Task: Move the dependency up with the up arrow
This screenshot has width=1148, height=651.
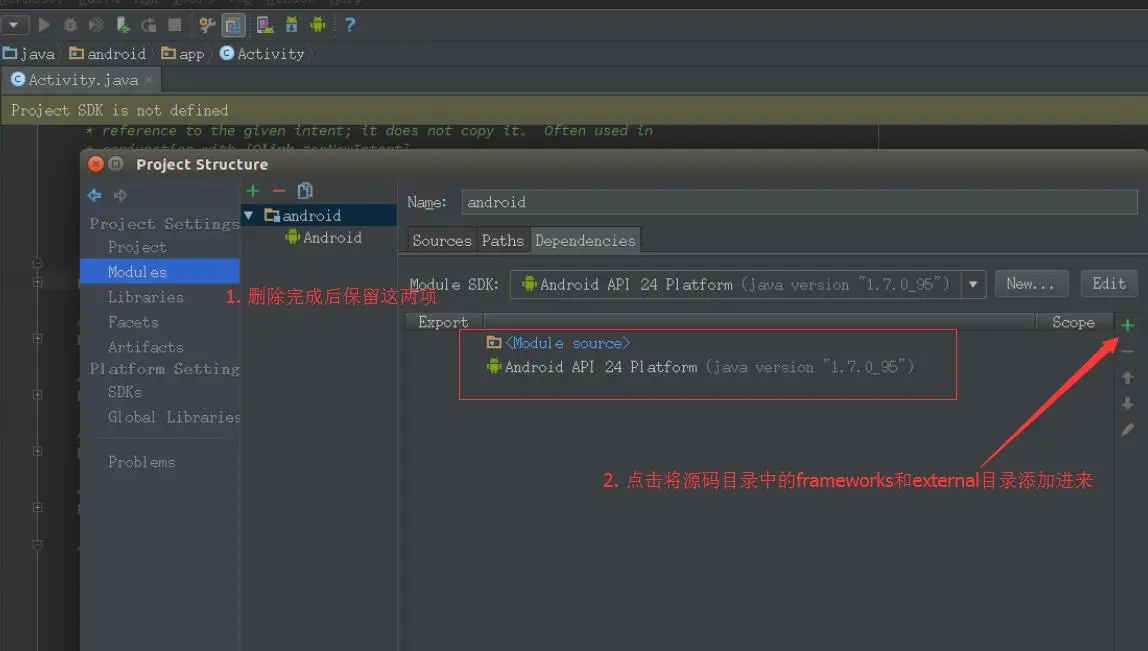Action: click(x=1128, y=378)
